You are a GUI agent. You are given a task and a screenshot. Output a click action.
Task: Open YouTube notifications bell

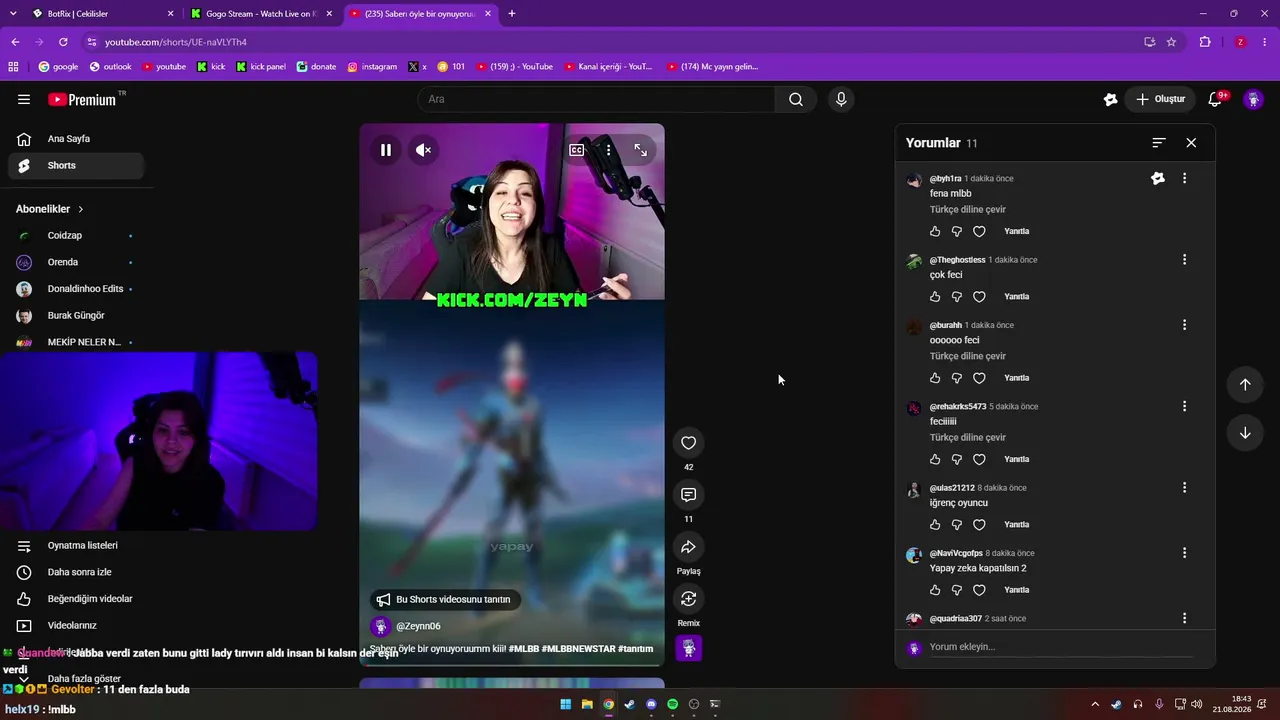coord(1215,99)
